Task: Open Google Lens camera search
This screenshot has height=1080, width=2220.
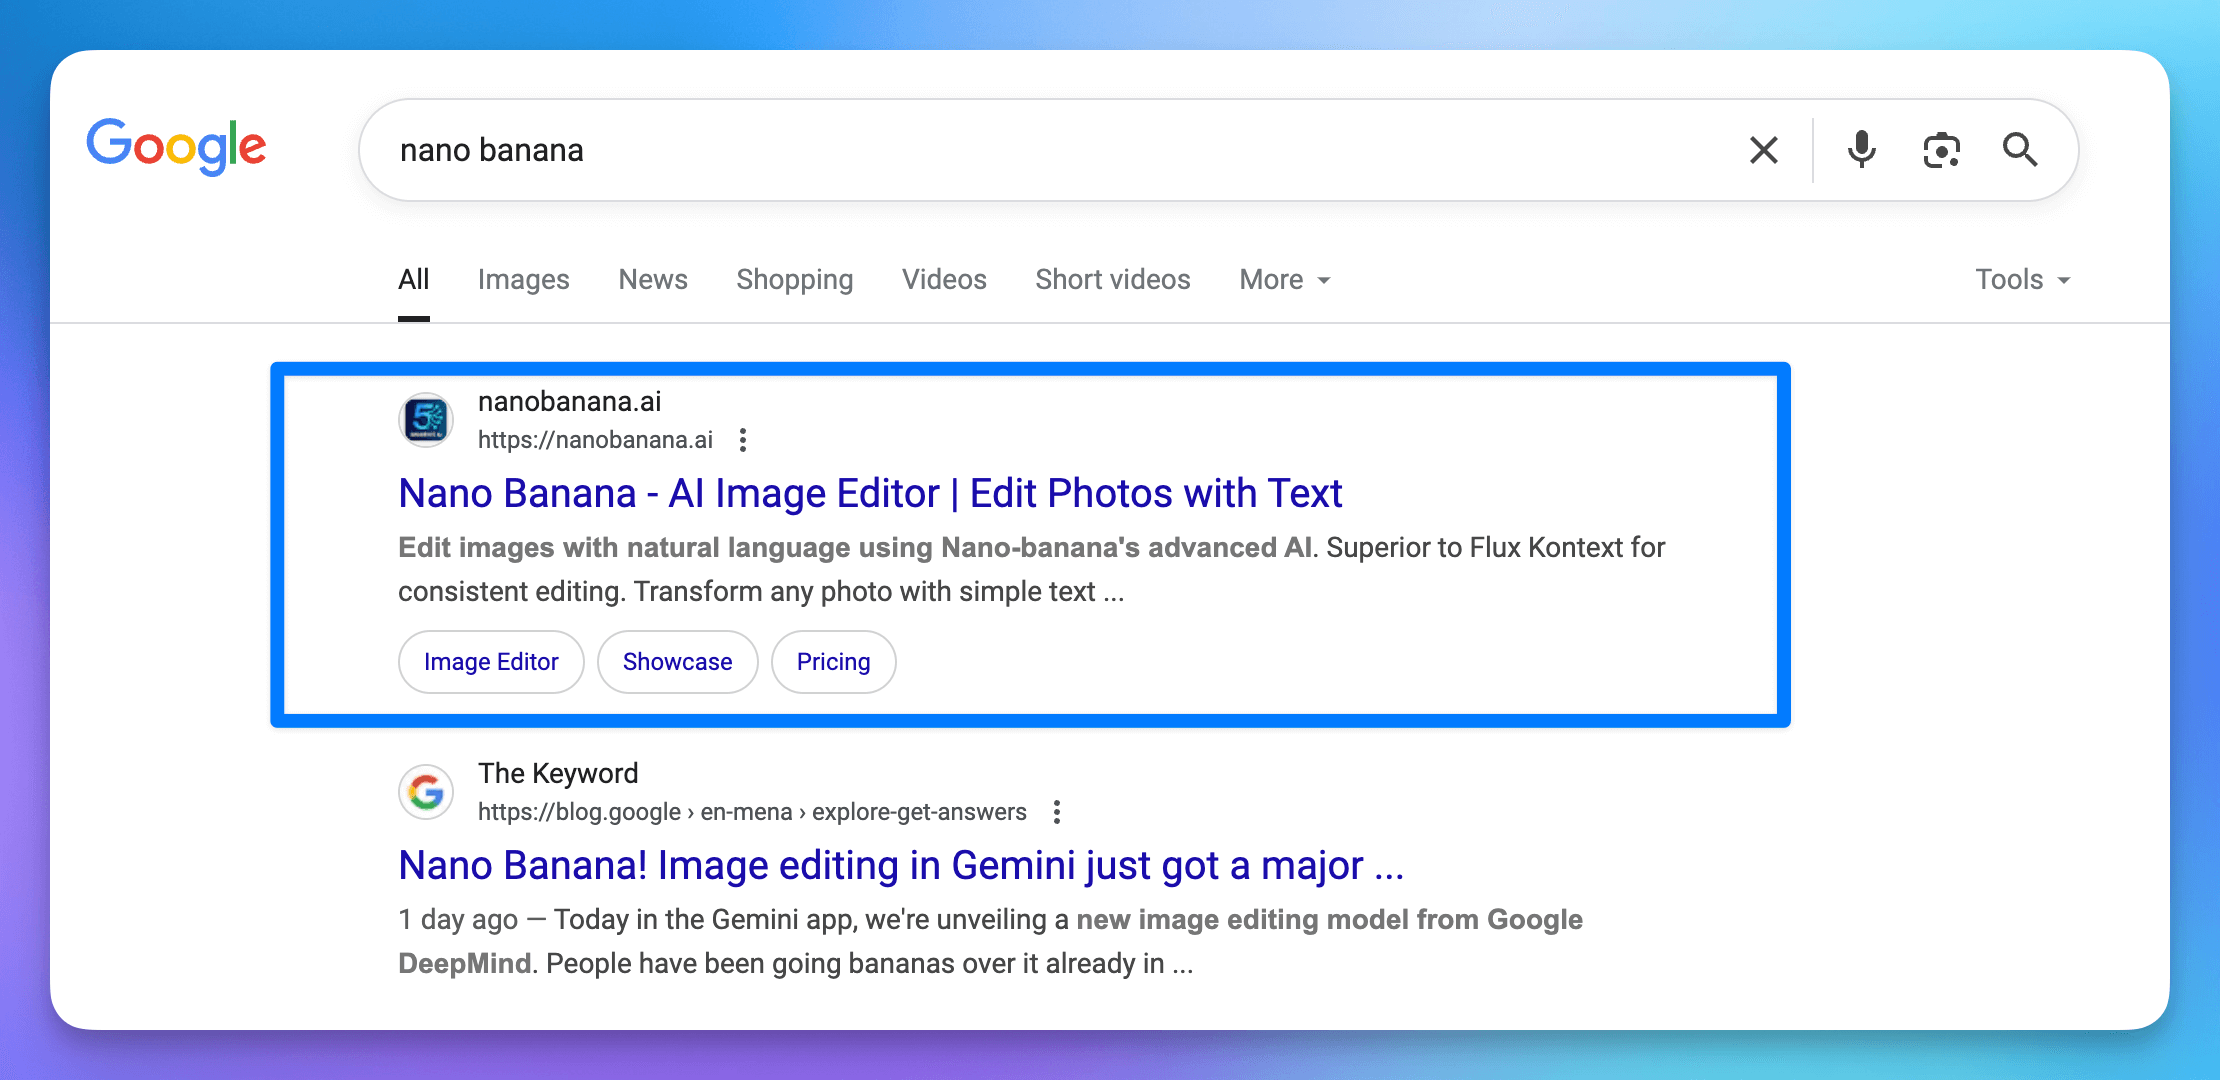Action: click(1941, 150)
